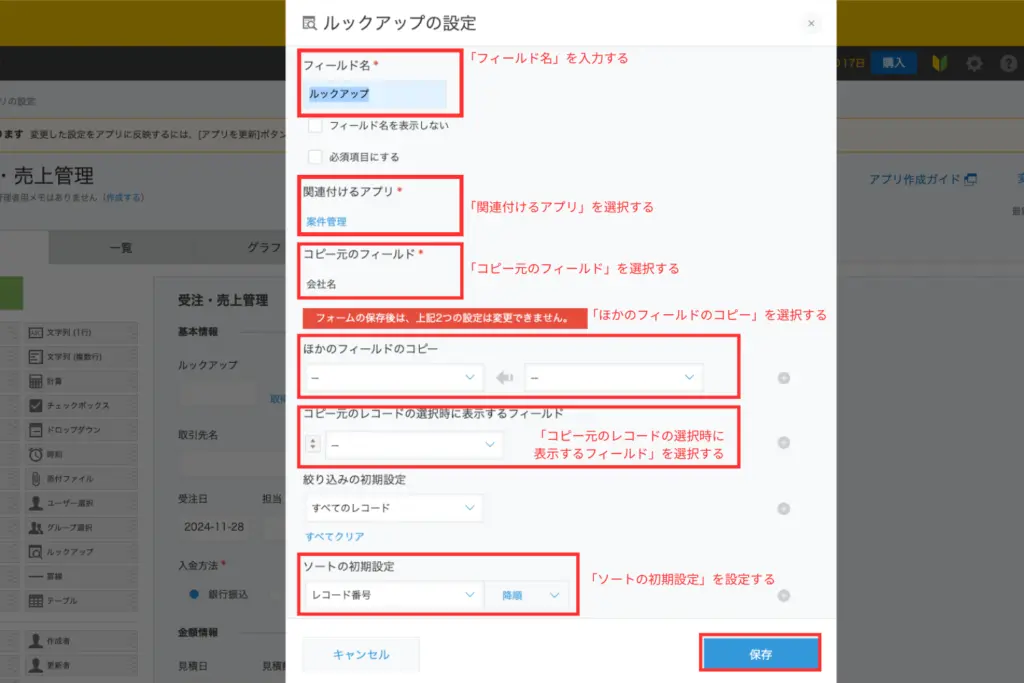Click the すべてクリア link
The image size is (1024, 683).
click(334, 537)
